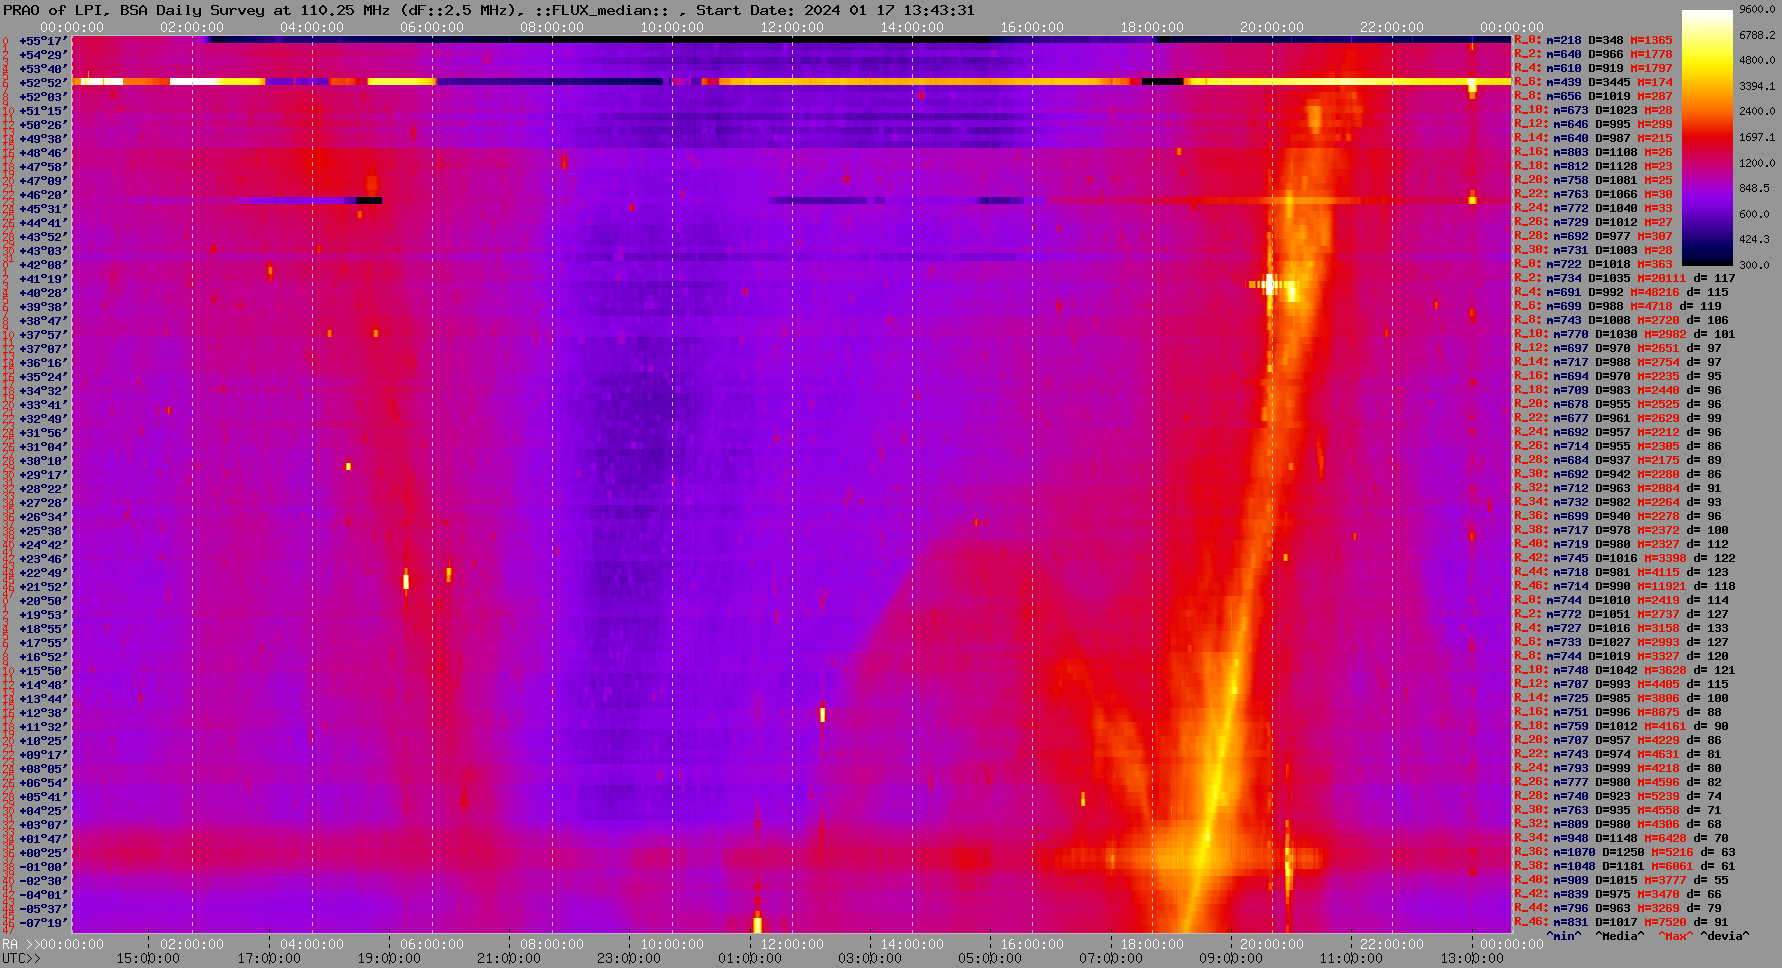
Task: Click the UTC tick label 15:00:00
Action: (148, 958)
